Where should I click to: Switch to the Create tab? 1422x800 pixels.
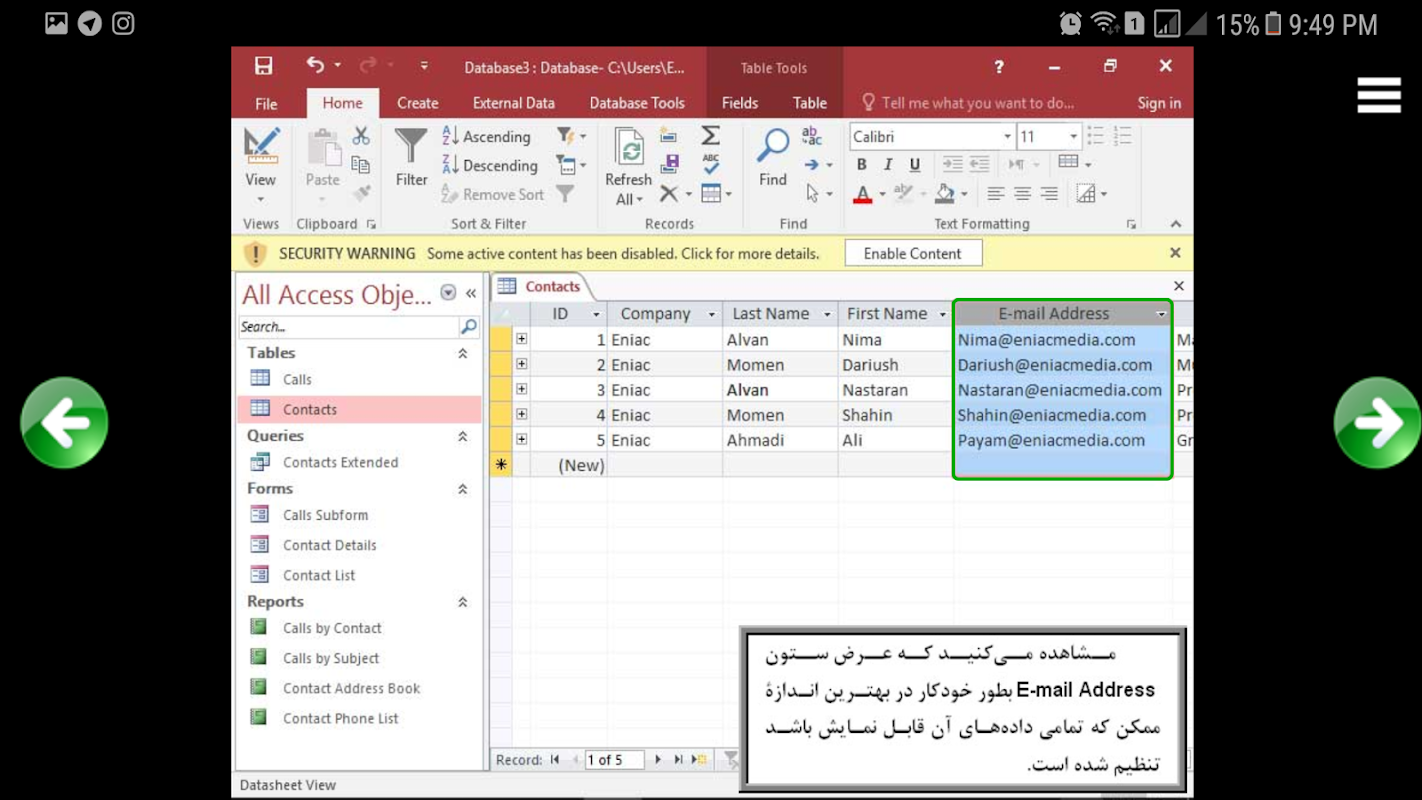(417, 103)
